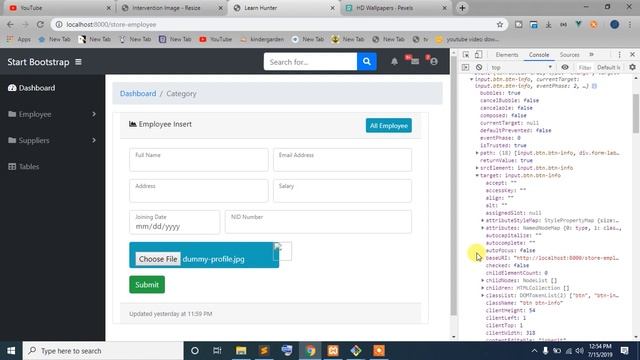
Task: Click the NID Number input field
Action: point(318,222)
